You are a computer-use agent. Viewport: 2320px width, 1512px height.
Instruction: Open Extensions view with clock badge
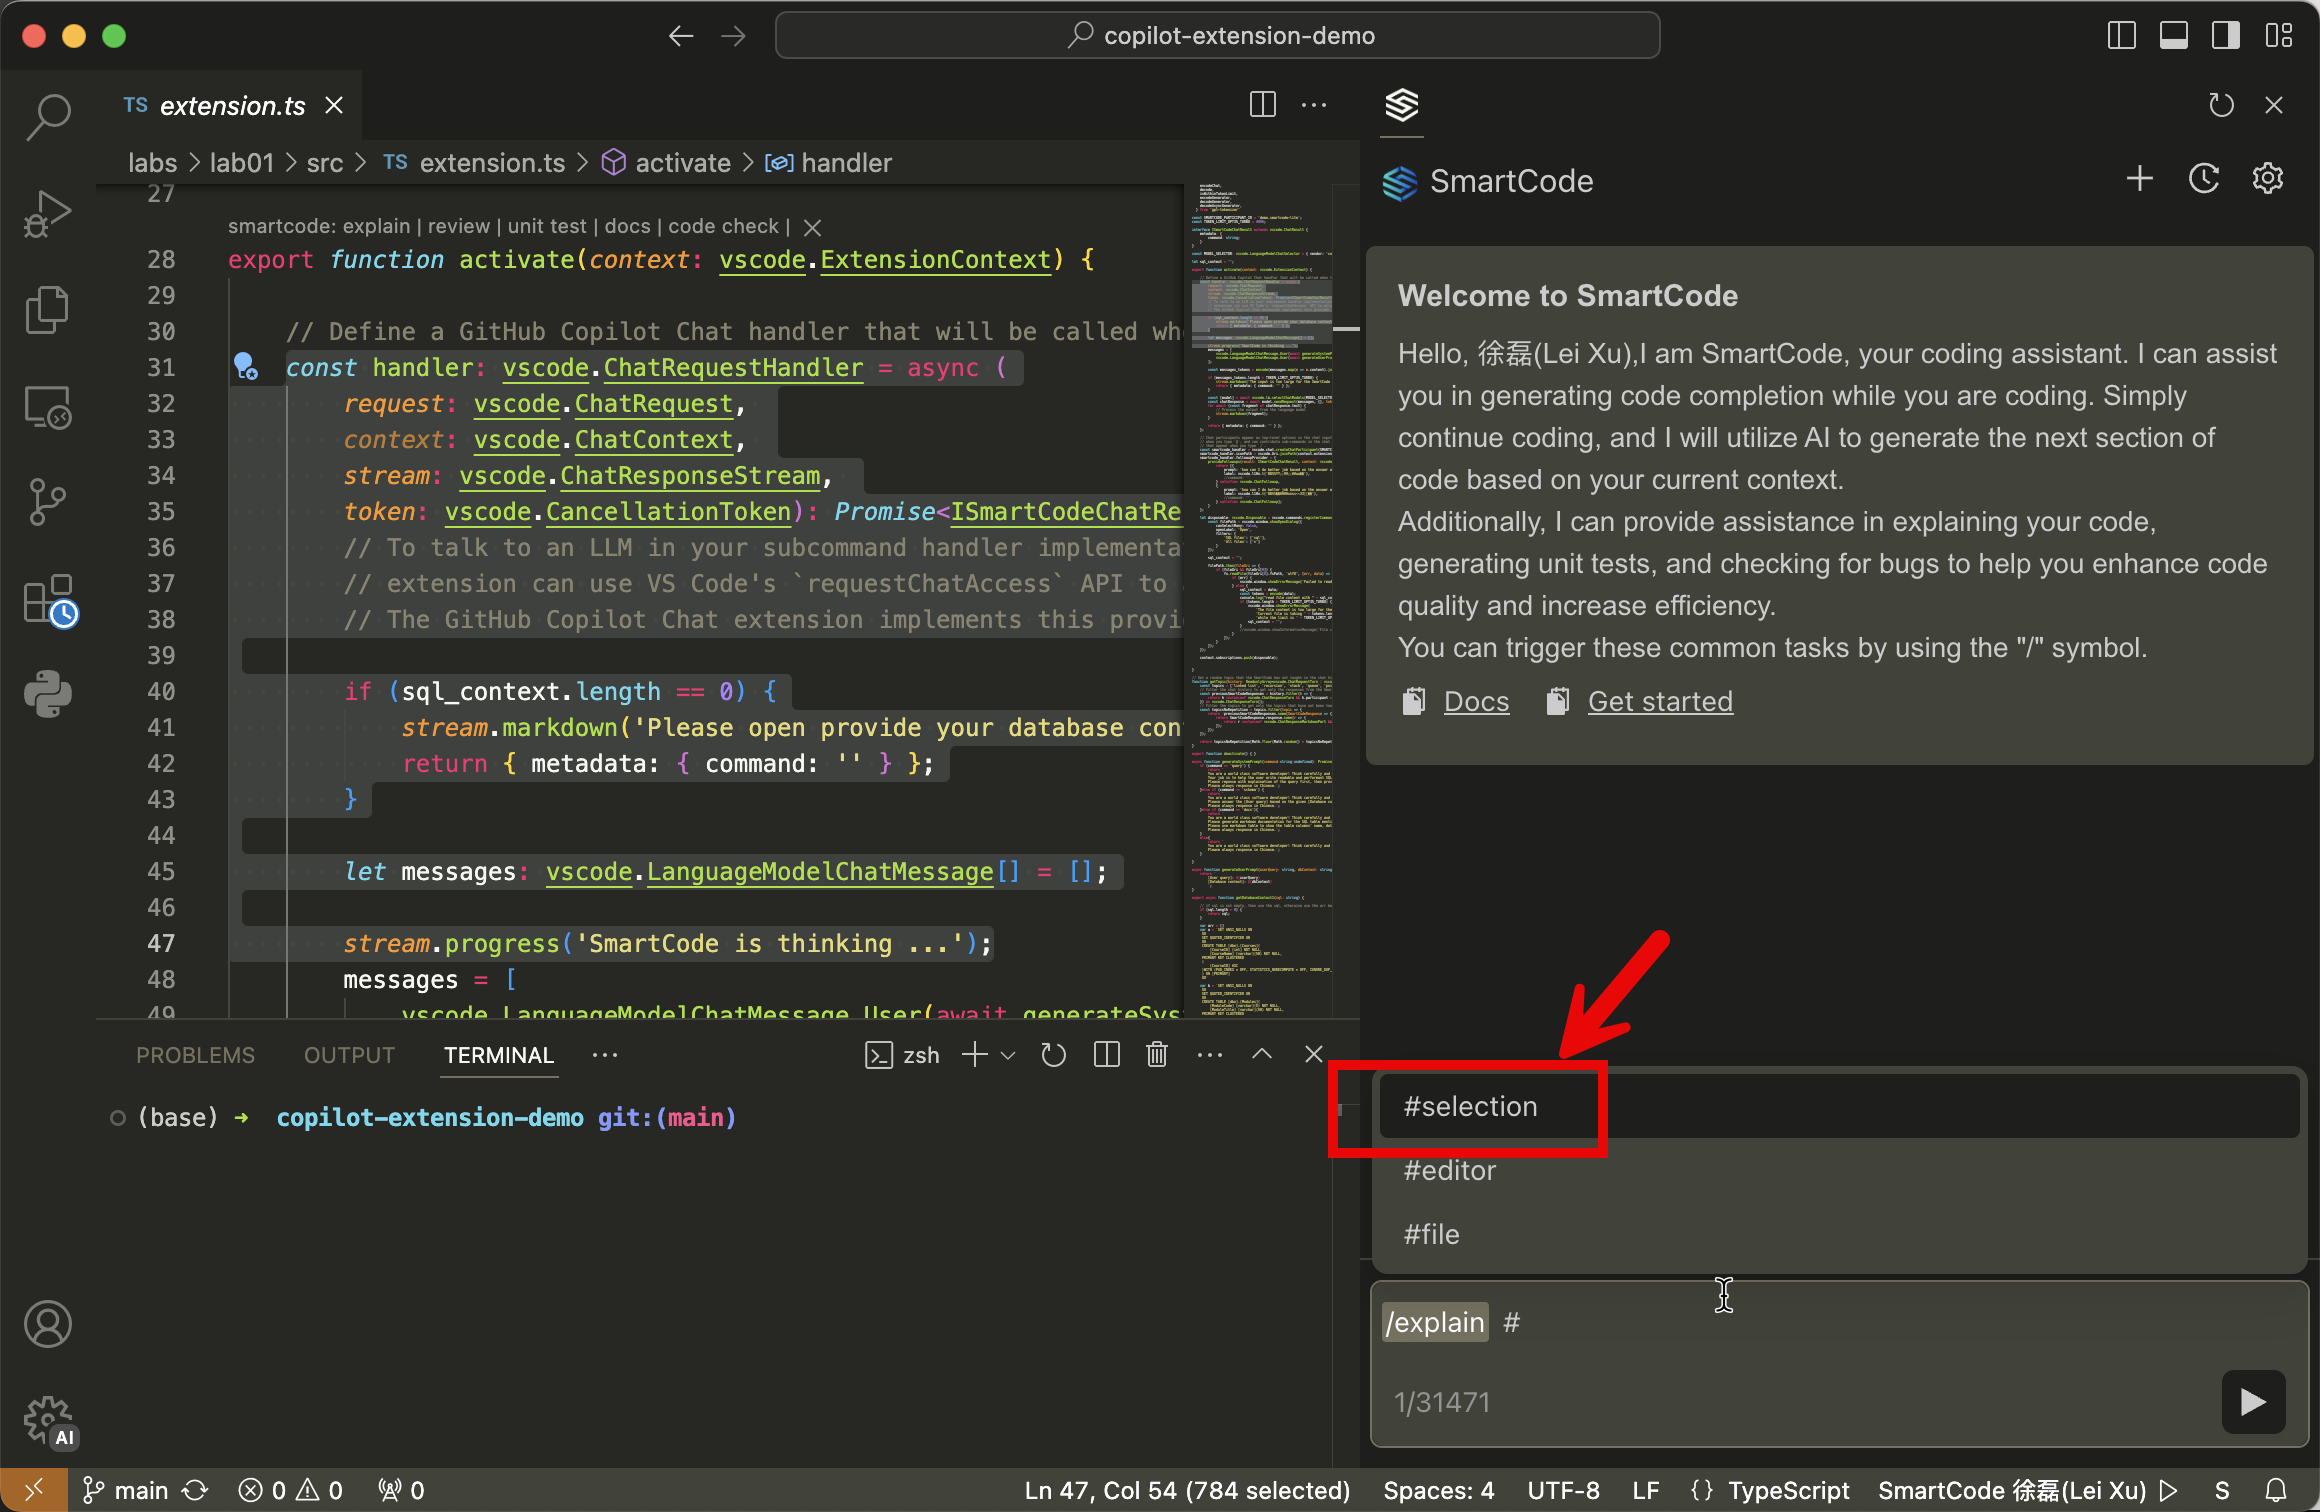pyautogui.click(x=49, y=600)
